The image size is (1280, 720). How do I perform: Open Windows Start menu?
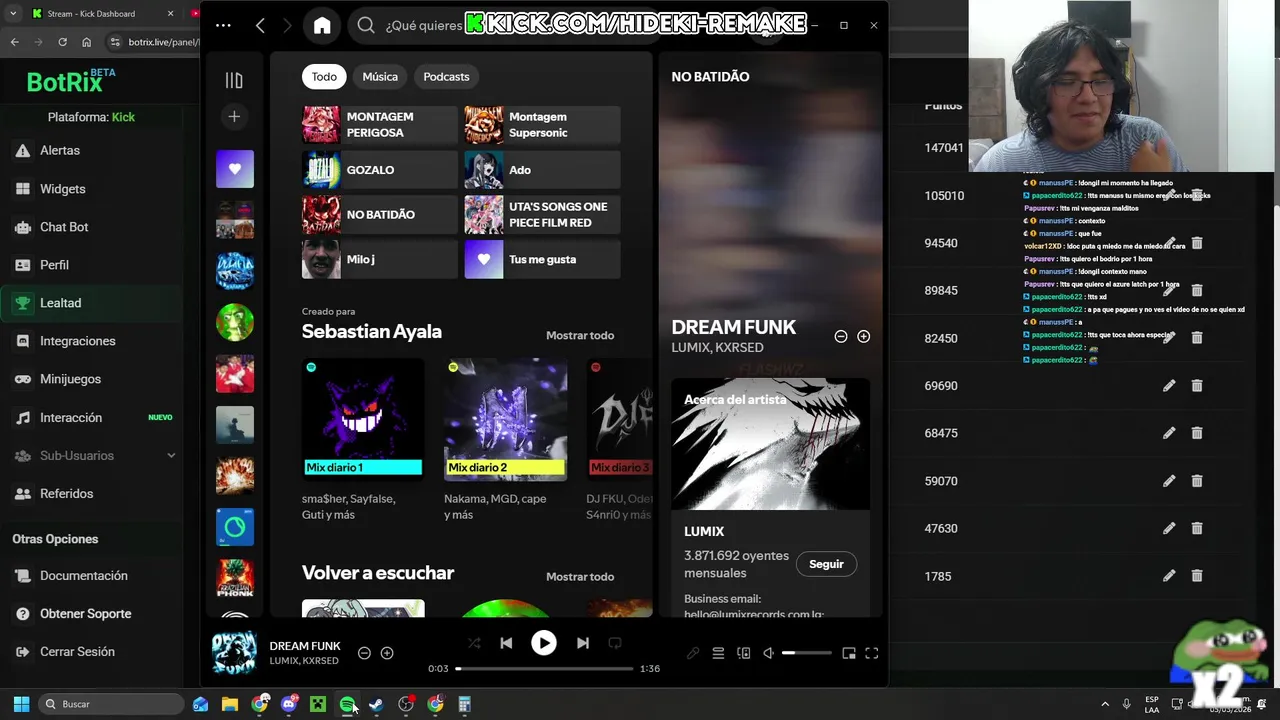(x=21, y=704)
